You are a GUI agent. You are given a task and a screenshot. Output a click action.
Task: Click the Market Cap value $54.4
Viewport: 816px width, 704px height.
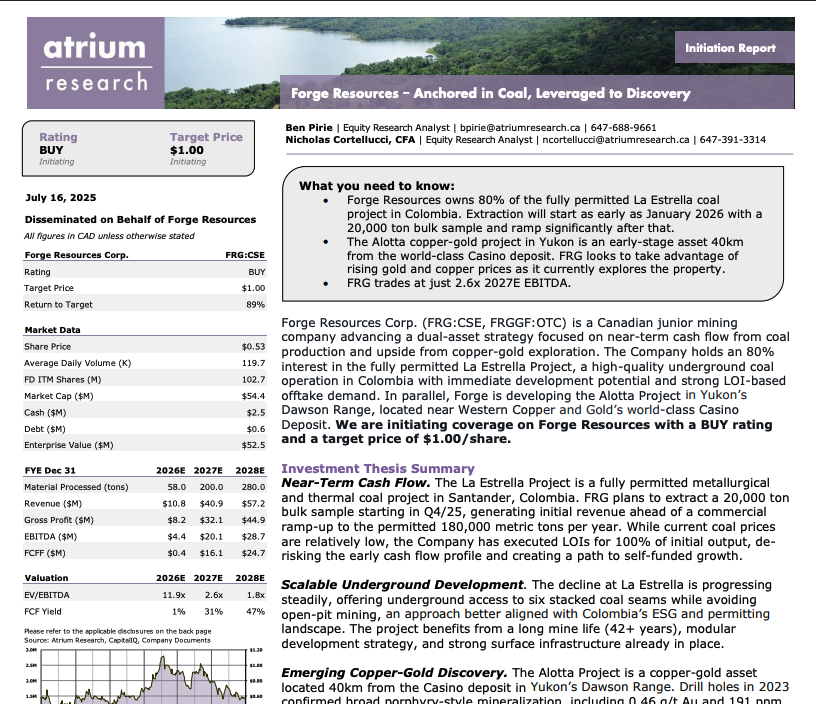[253, 396]
